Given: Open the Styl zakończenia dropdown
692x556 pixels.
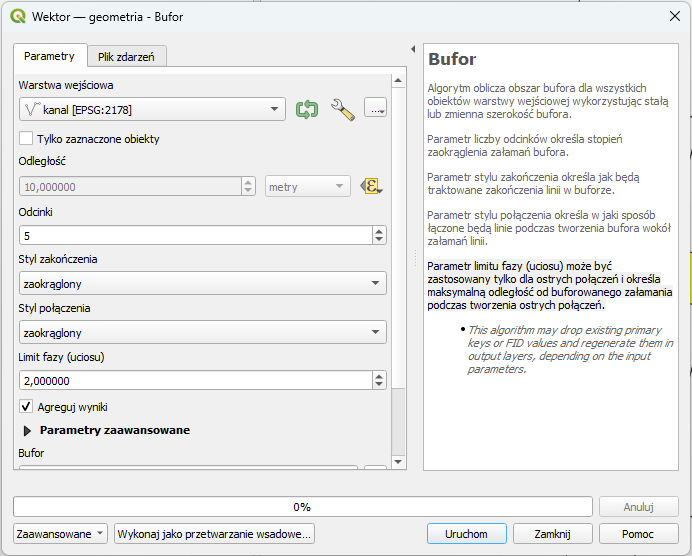Looking at the screenshot, I should [x=202, y=284].
